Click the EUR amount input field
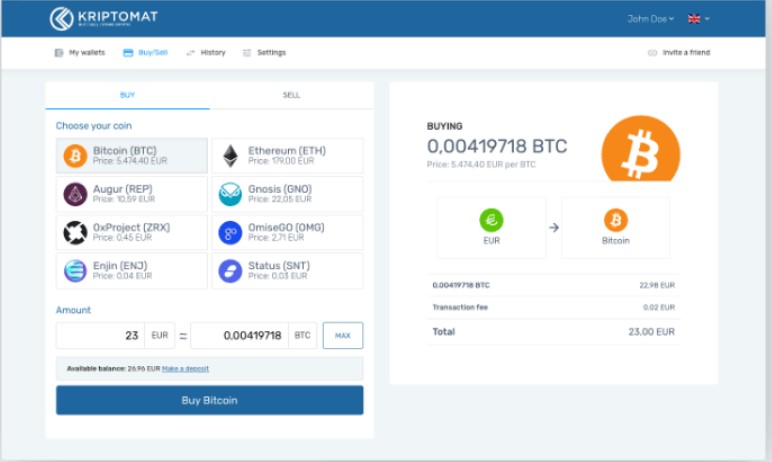Screen dimensions: 772x462 click(100, 335)
